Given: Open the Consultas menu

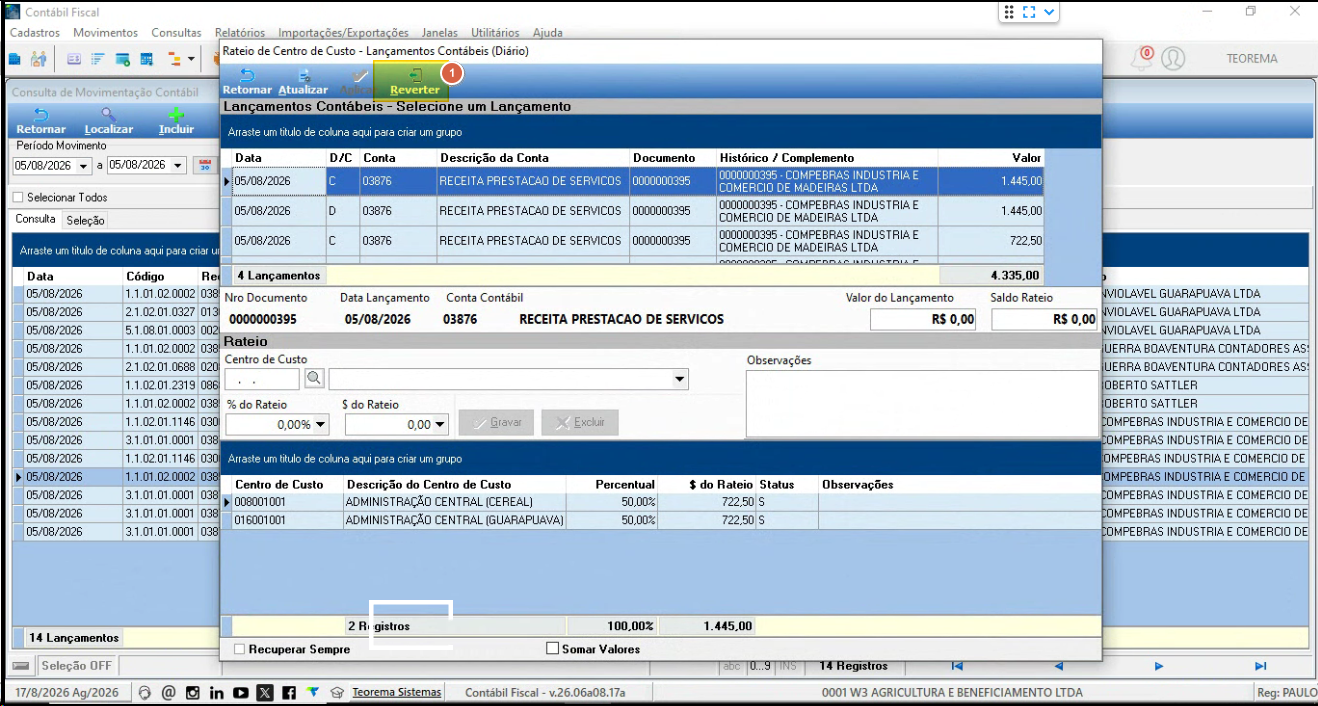Looking at the screenshot, I should pos(177,33).
